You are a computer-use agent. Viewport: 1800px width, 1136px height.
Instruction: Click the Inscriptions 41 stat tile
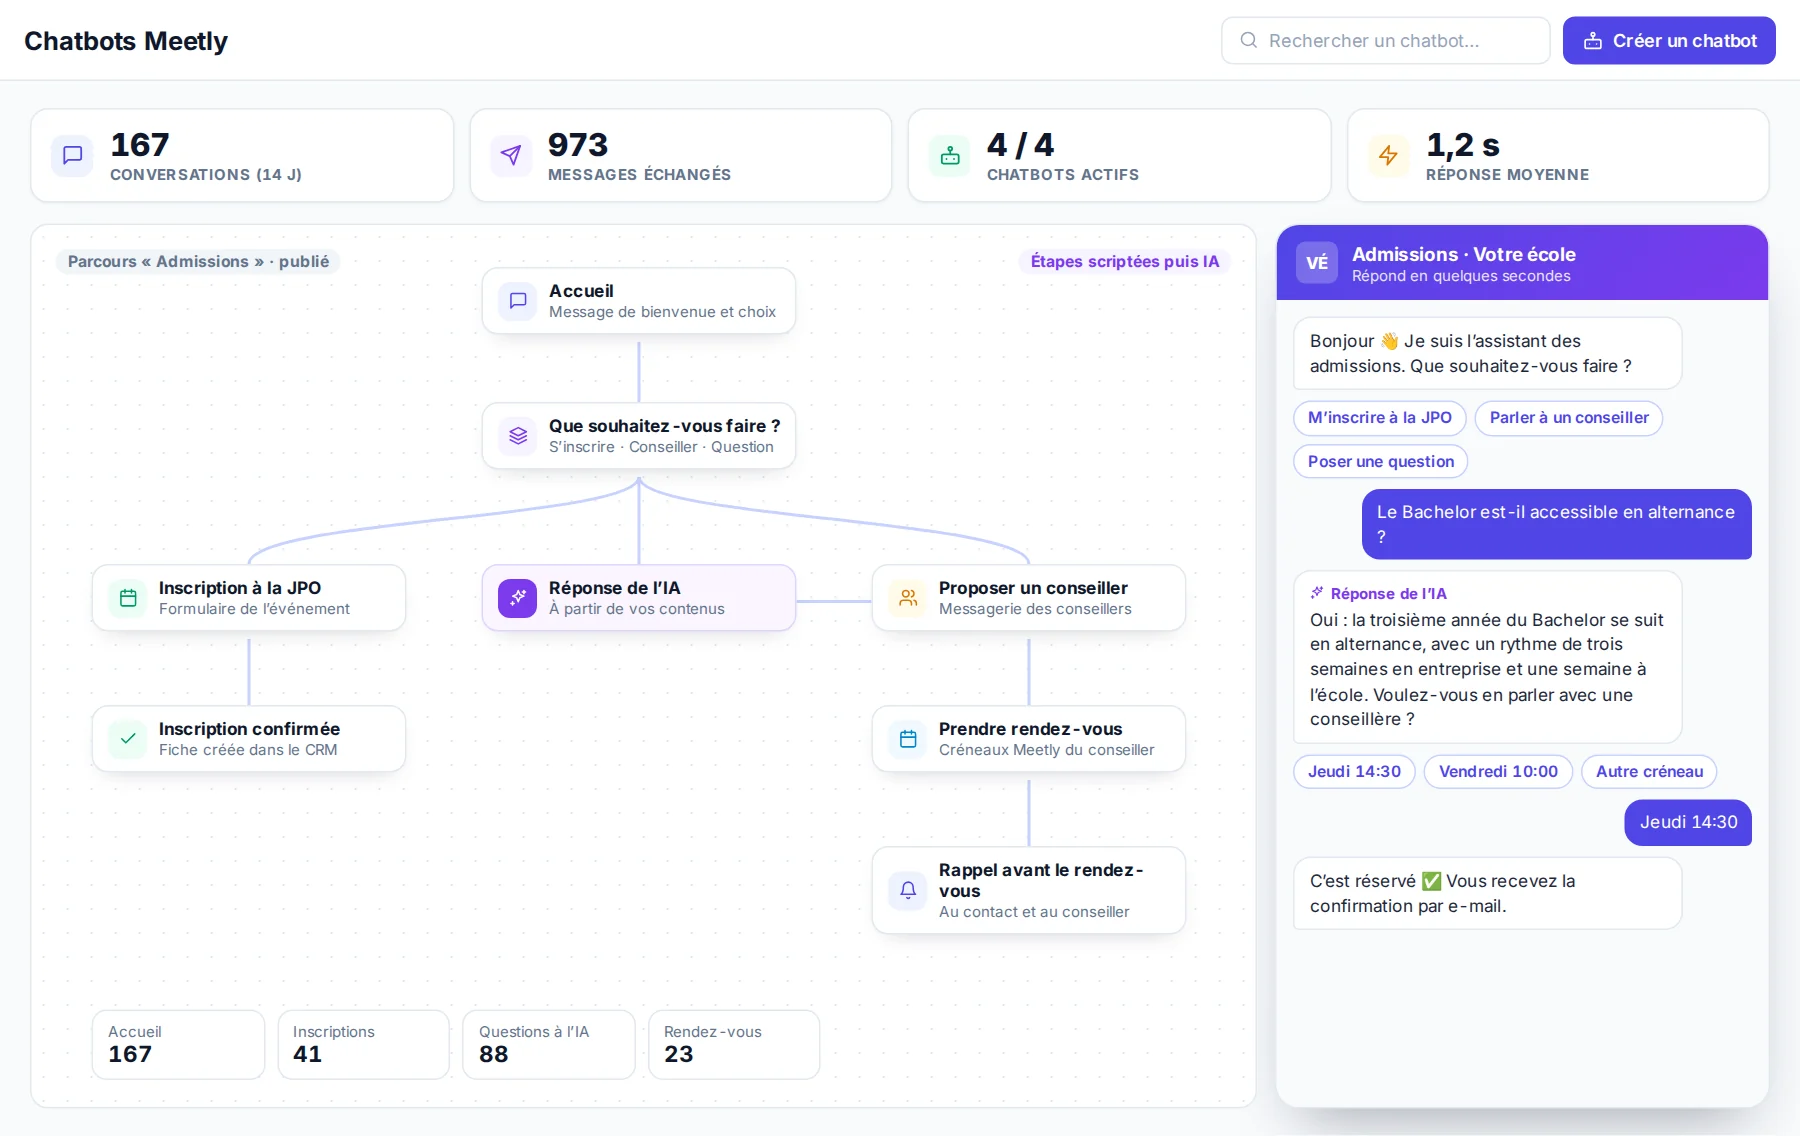[364, 1045]
